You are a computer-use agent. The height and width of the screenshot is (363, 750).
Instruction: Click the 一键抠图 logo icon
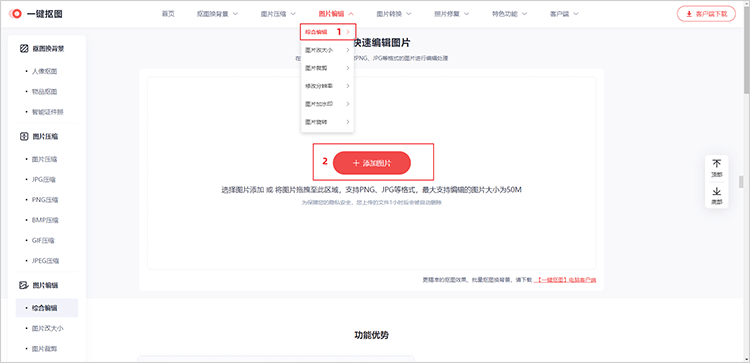click(x=16, y=14)
